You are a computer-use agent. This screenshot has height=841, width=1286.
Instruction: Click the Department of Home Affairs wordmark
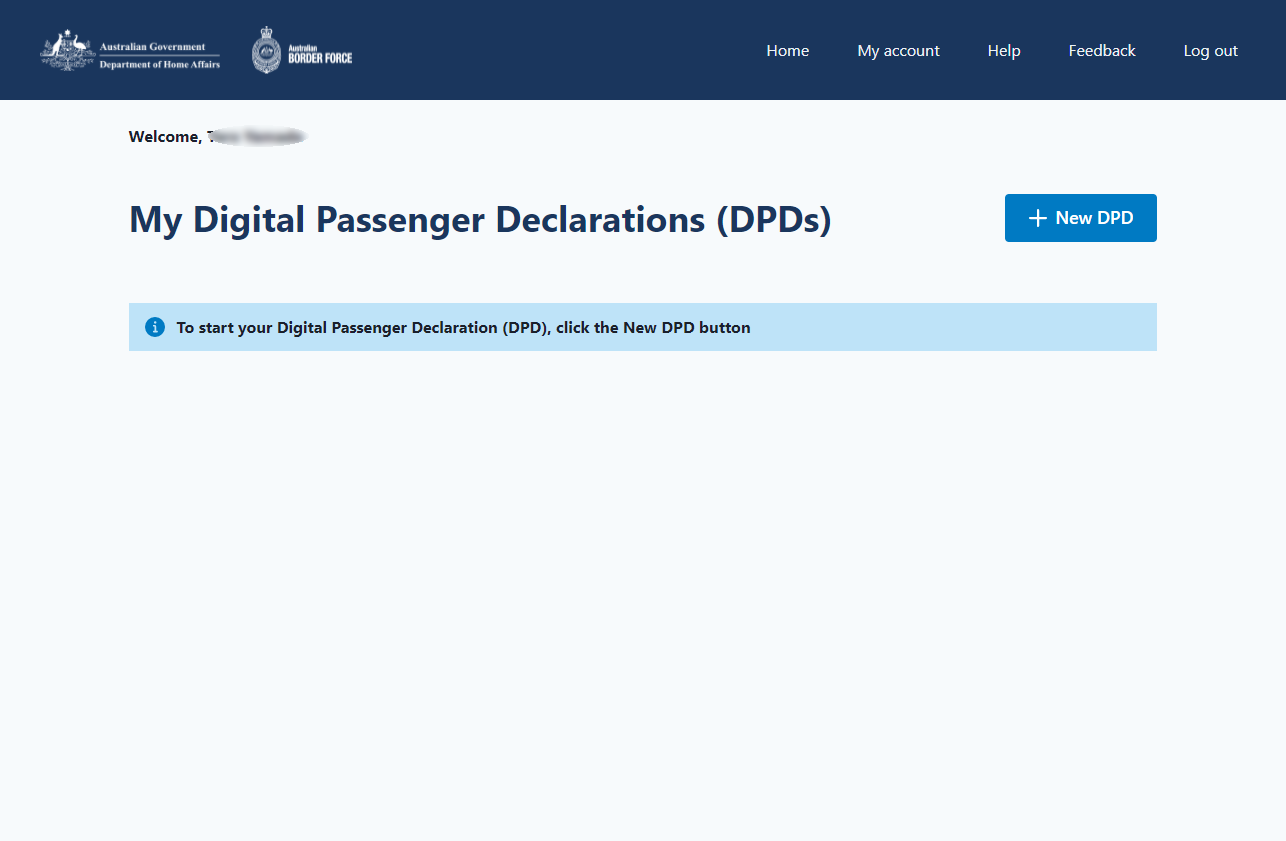[159, 64]
